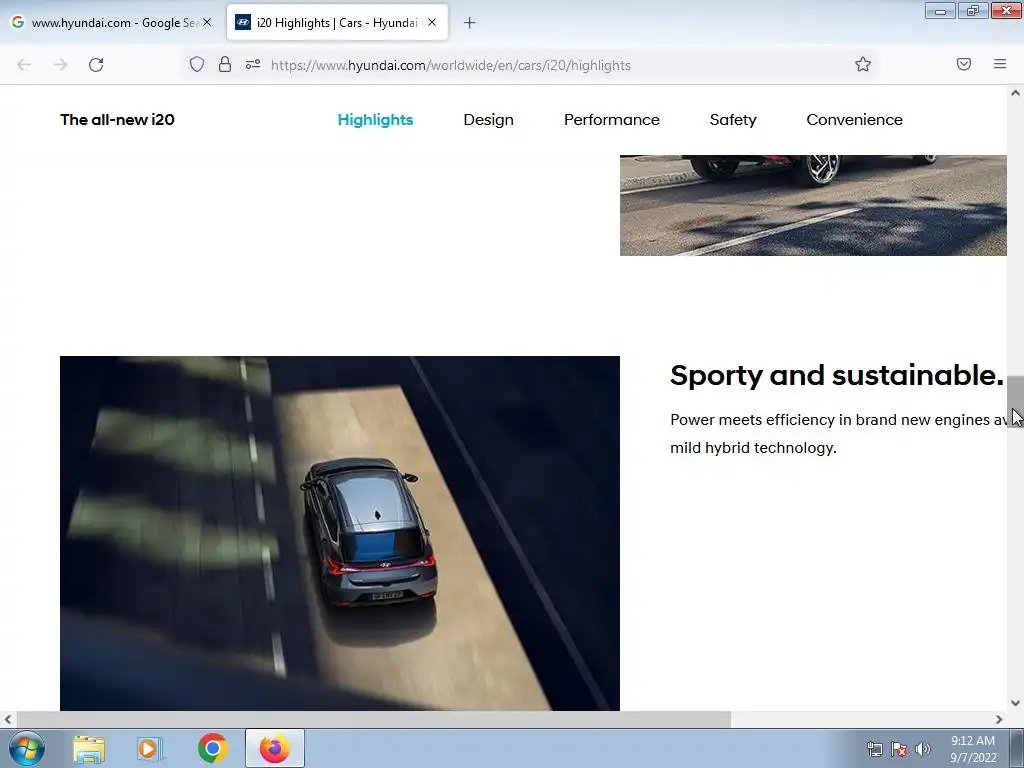Click the parked car image at top

point(813,205)
